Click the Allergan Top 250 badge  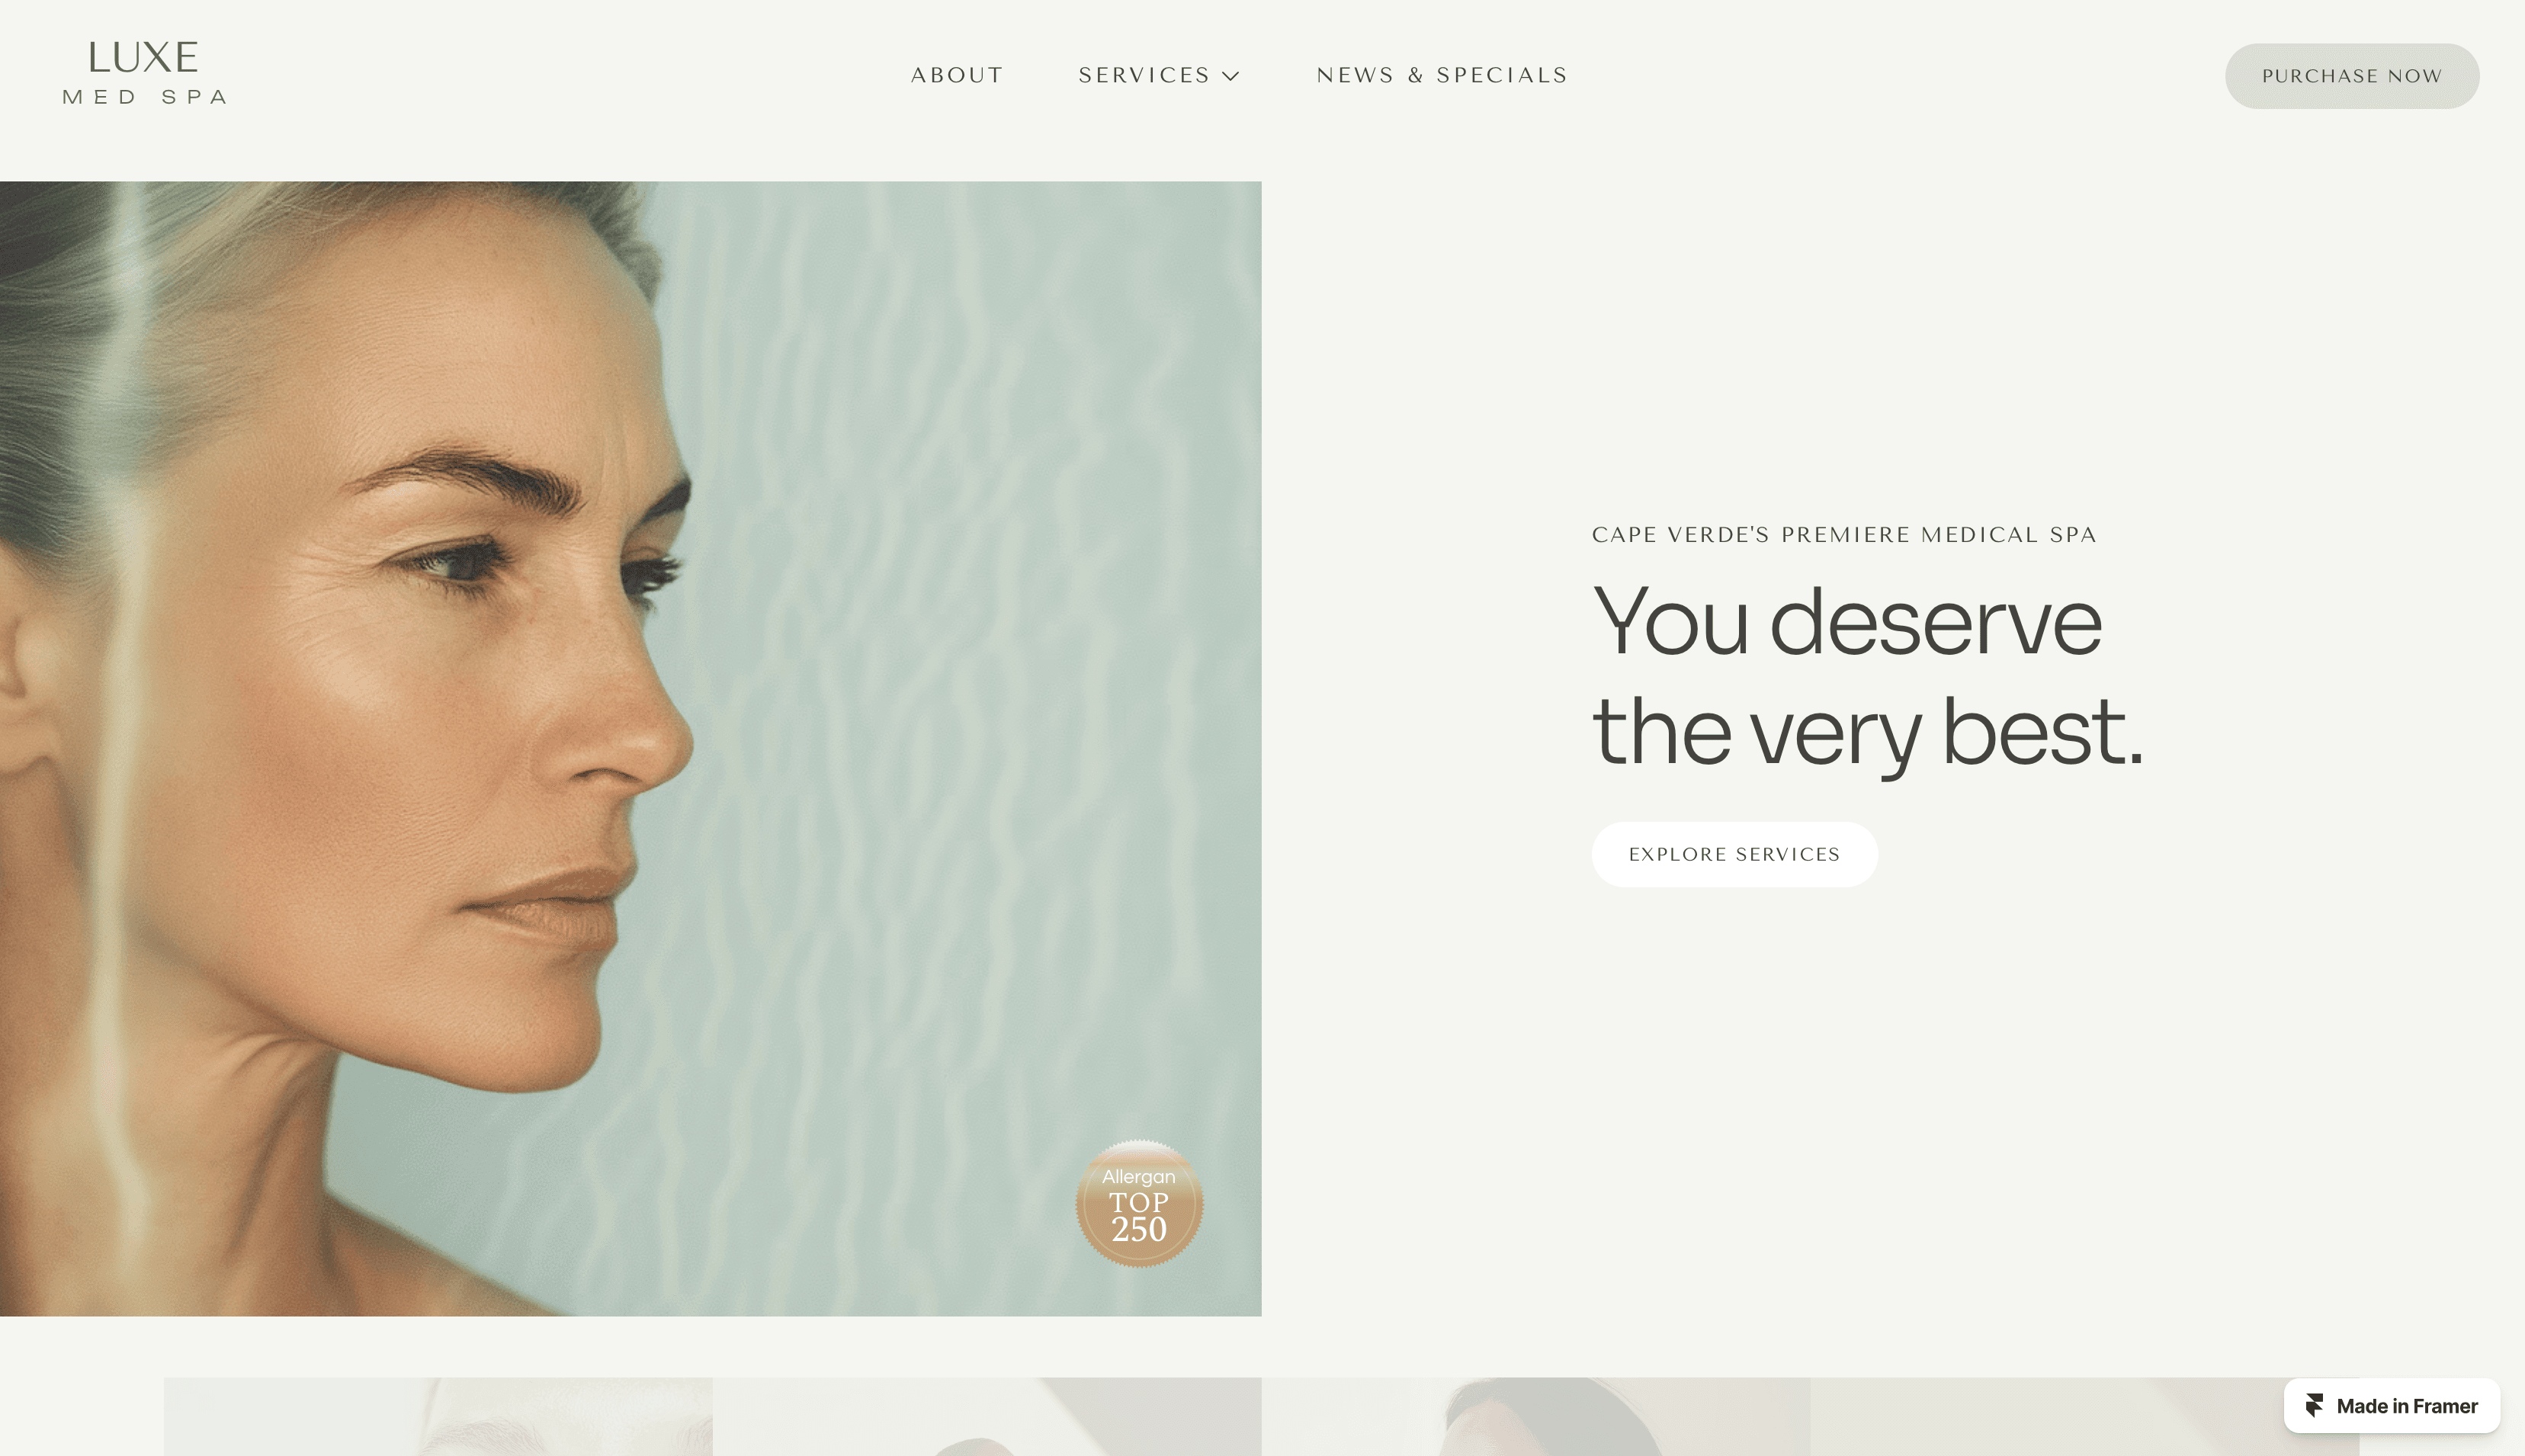point(1139,1203)
